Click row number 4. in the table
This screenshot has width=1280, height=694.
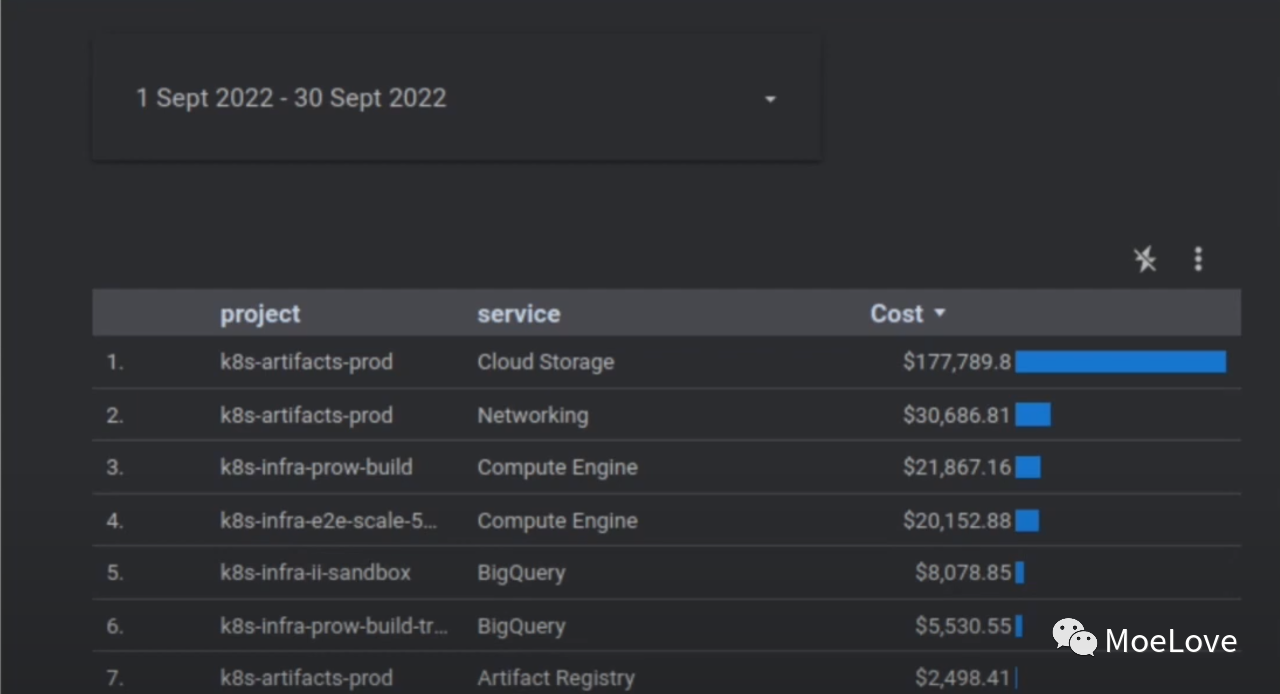115,520
